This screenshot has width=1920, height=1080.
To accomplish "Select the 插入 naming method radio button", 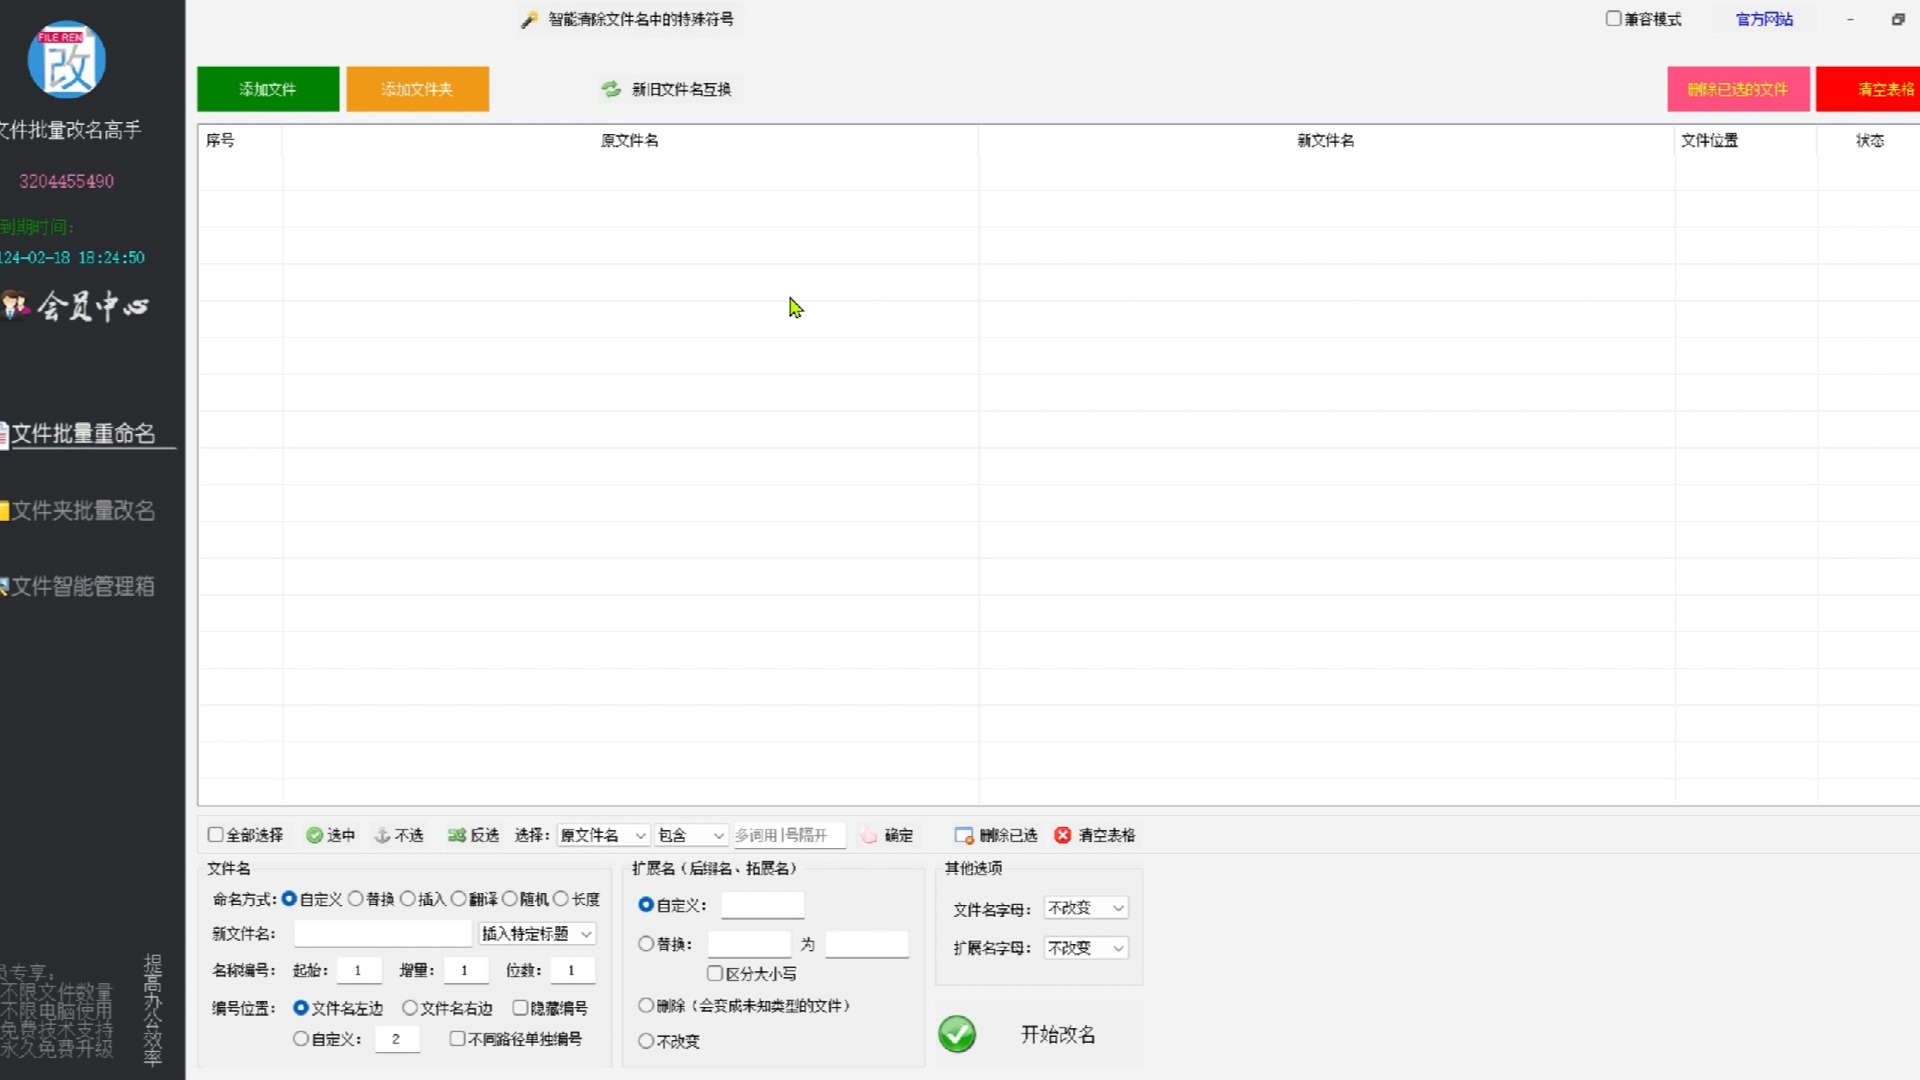I will [x=407, y=899].
